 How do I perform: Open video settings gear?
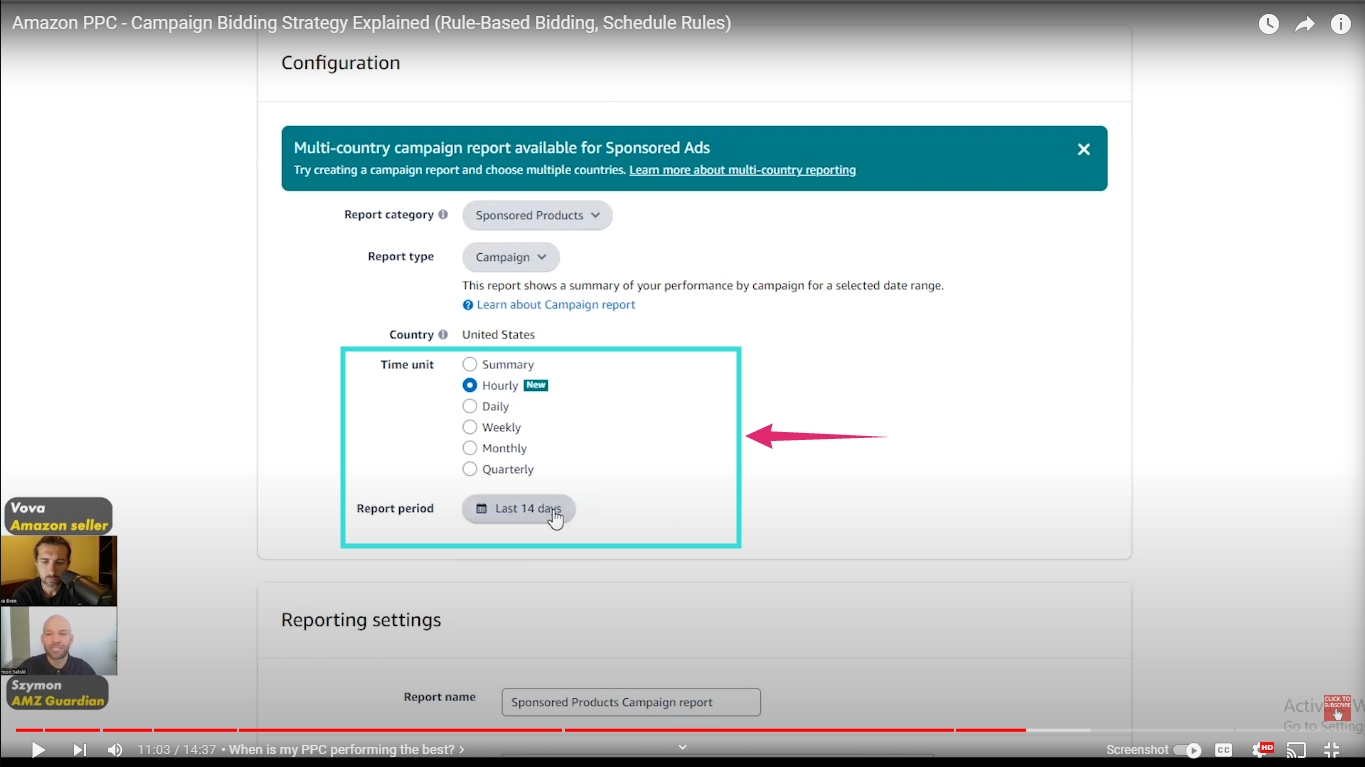(1260, 750)
